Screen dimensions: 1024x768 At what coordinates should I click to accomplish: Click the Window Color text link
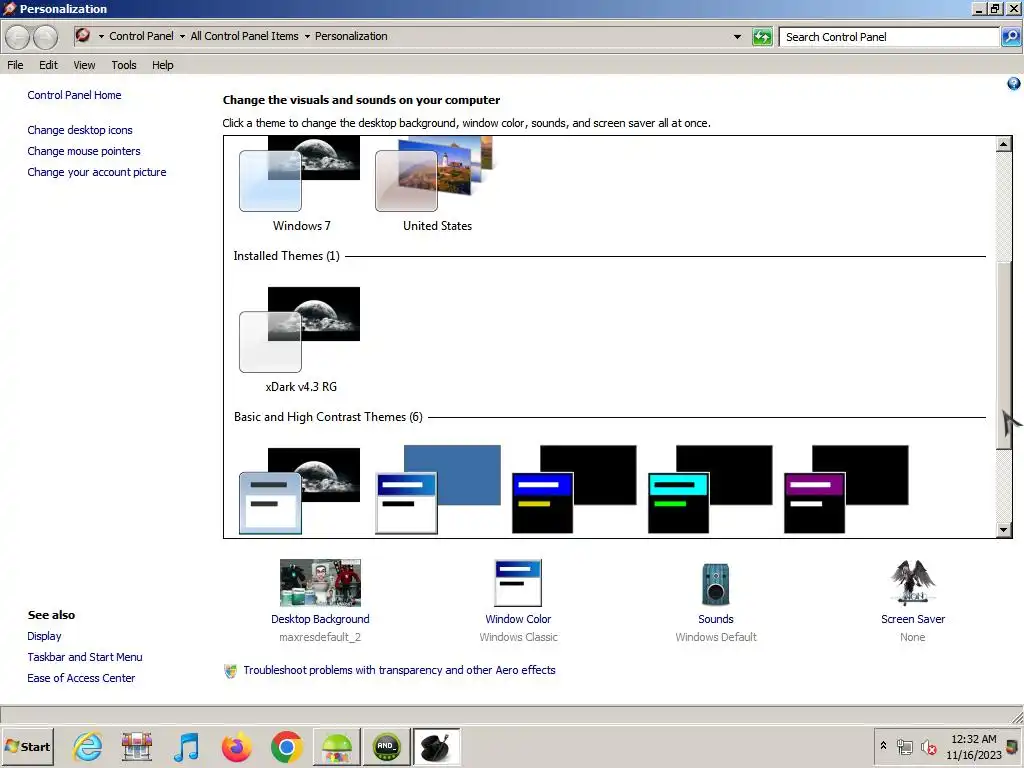click(x=518, y=619)
